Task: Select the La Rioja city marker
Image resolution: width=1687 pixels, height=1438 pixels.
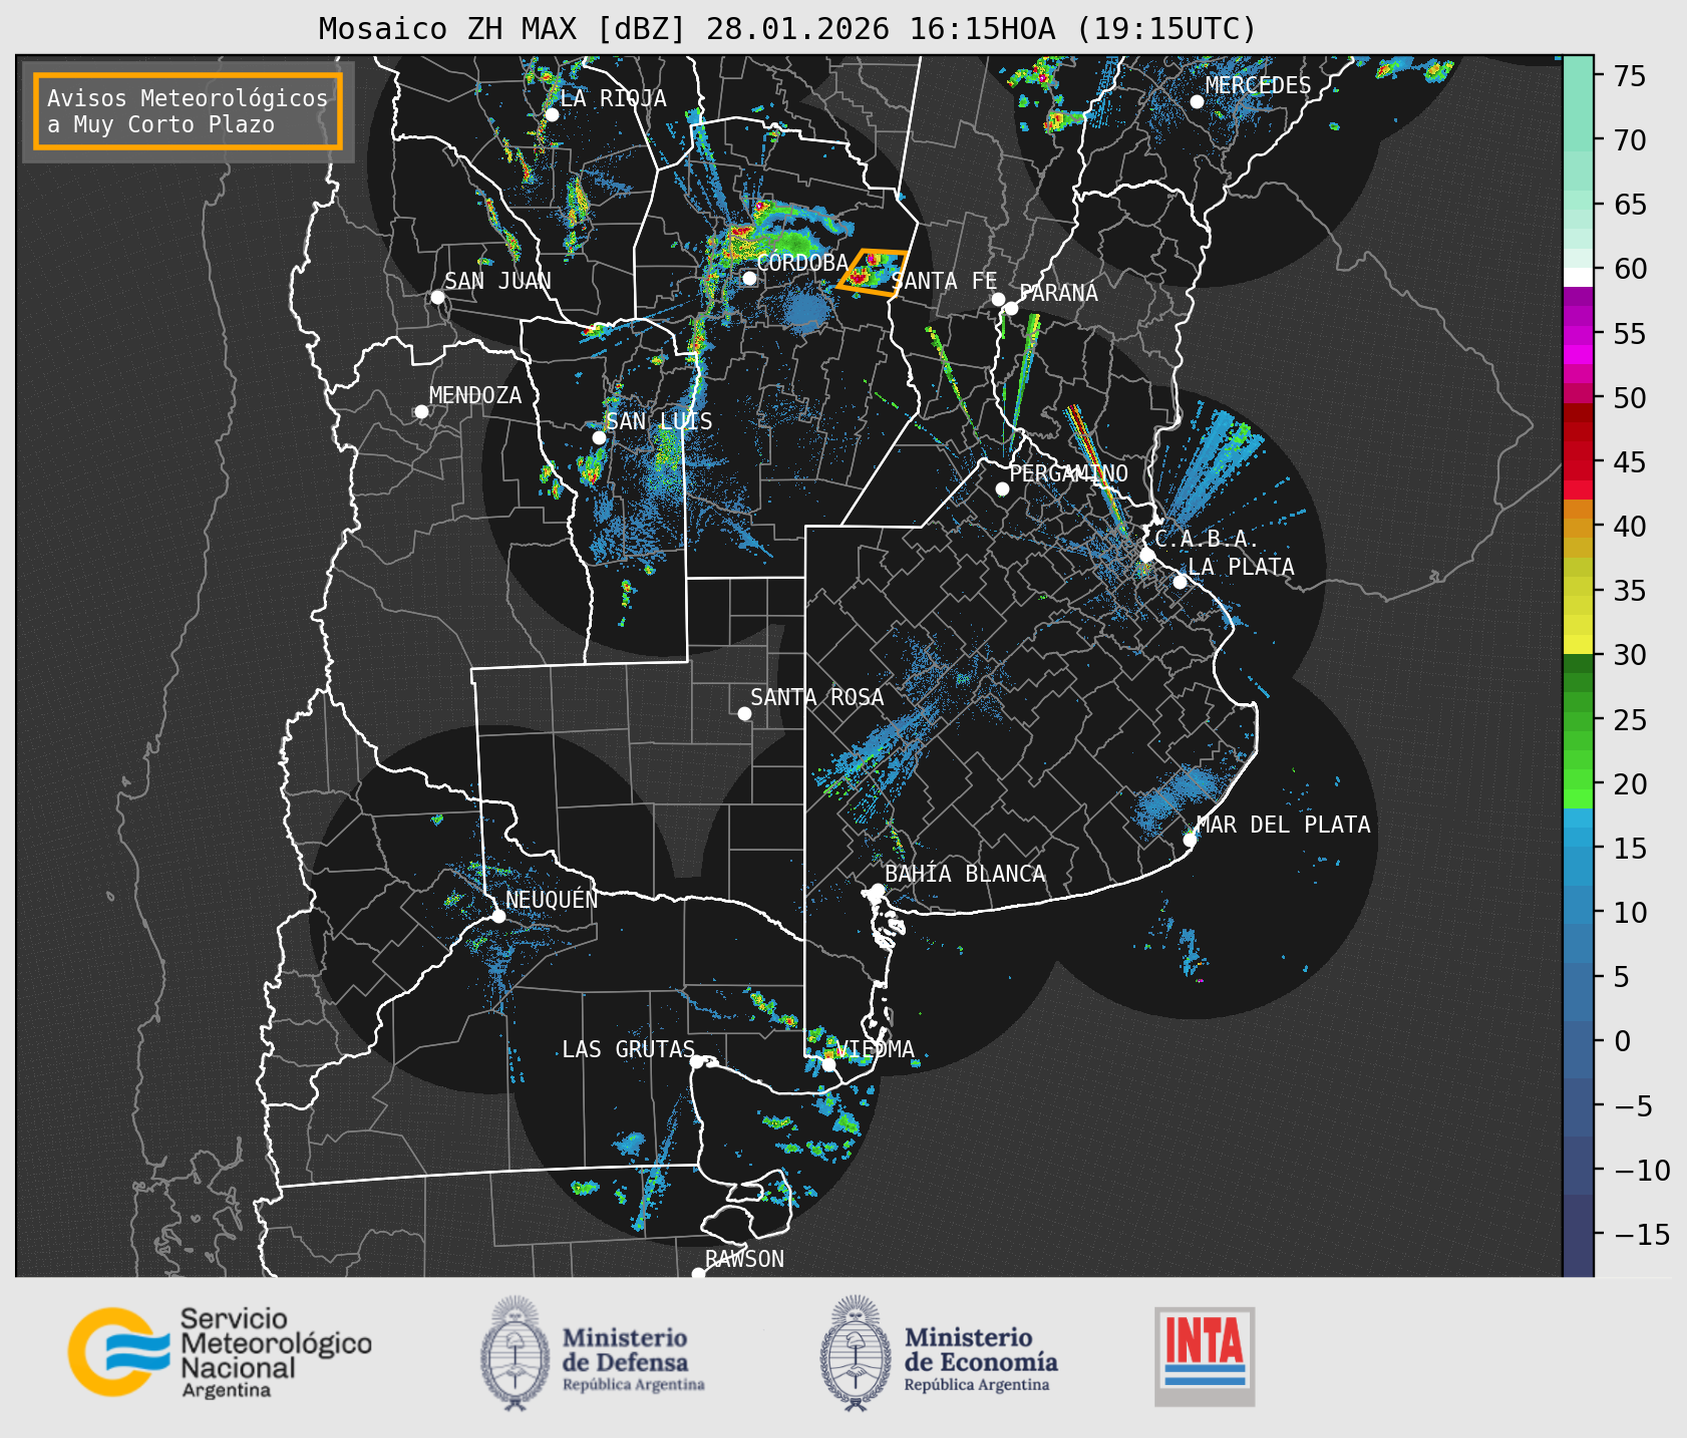Action: pyautogui.click(x=551, y=115)
